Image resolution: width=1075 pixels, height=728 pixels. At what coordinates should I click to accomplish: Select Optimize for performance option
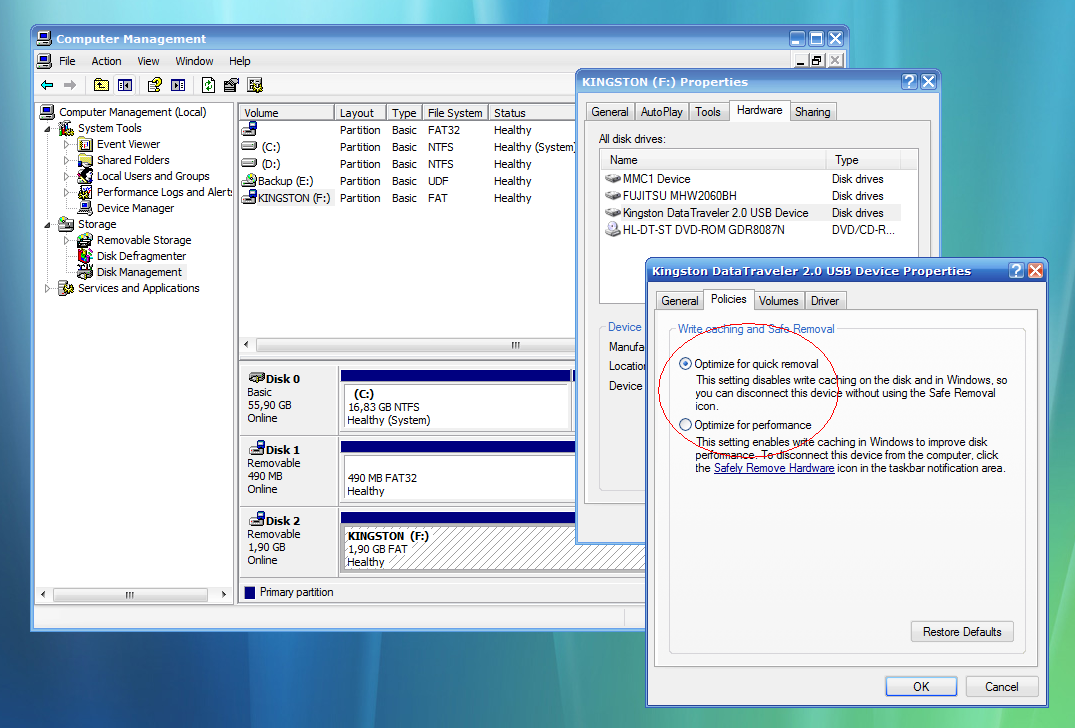(685, 425)
